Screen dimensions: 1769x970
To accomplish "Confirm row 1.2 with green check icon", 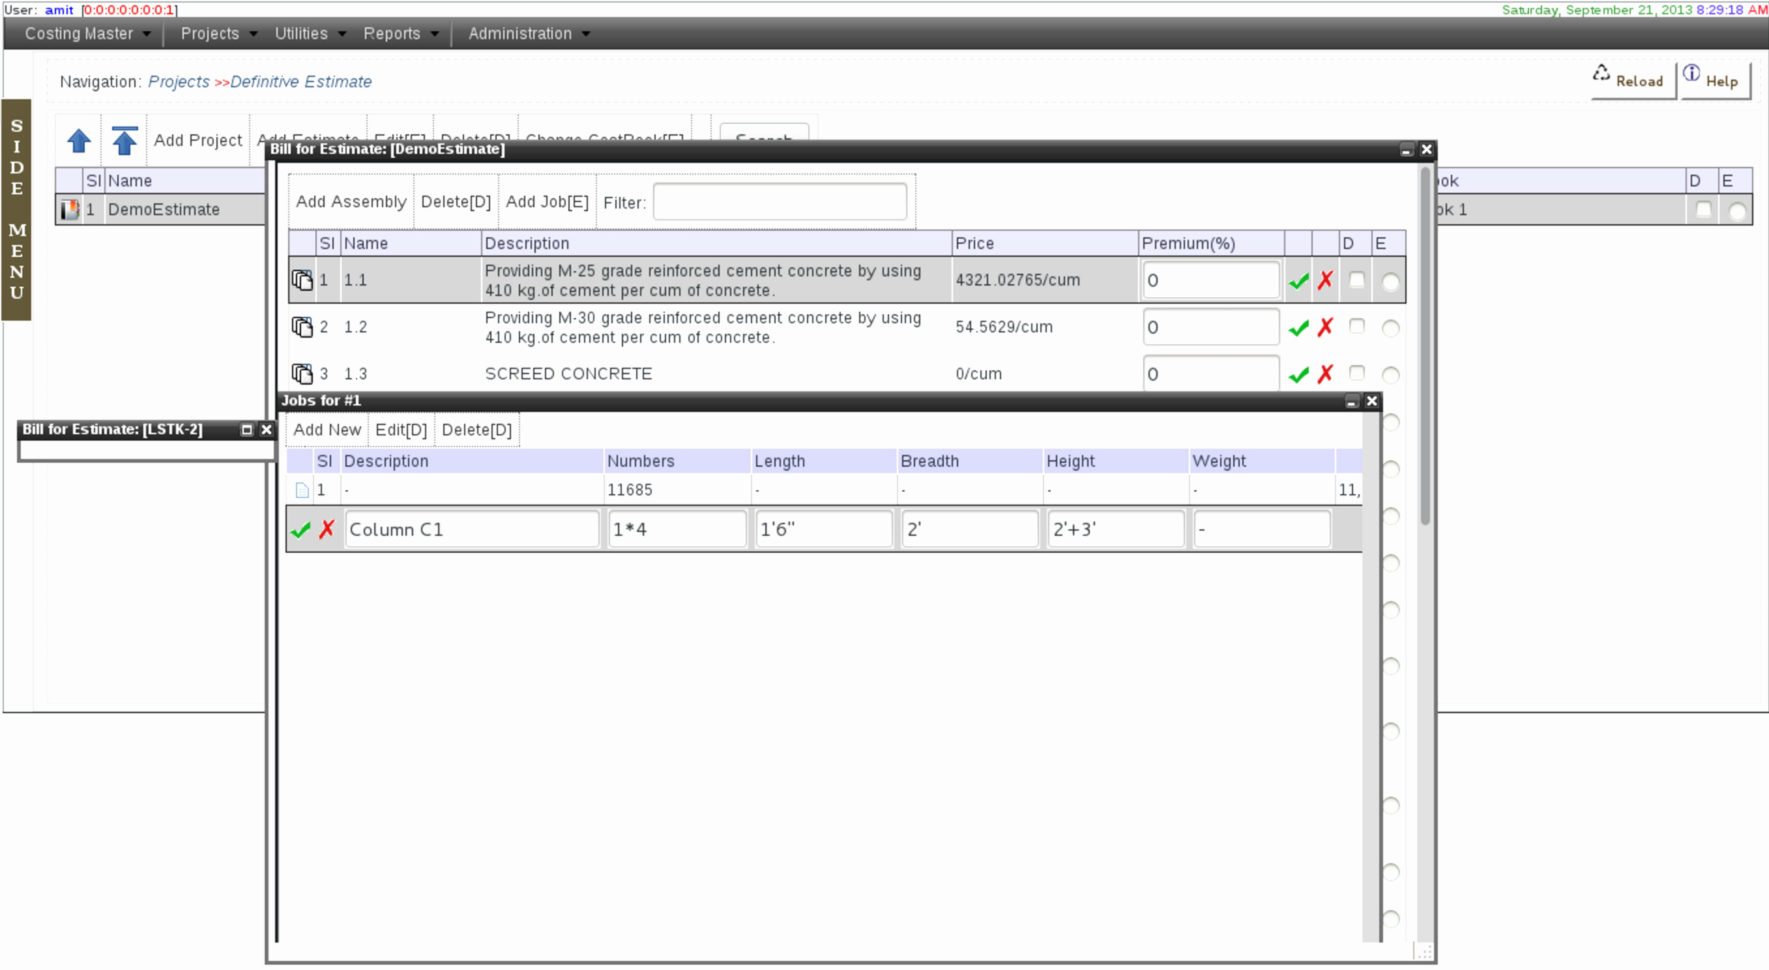I will 1299,327.
